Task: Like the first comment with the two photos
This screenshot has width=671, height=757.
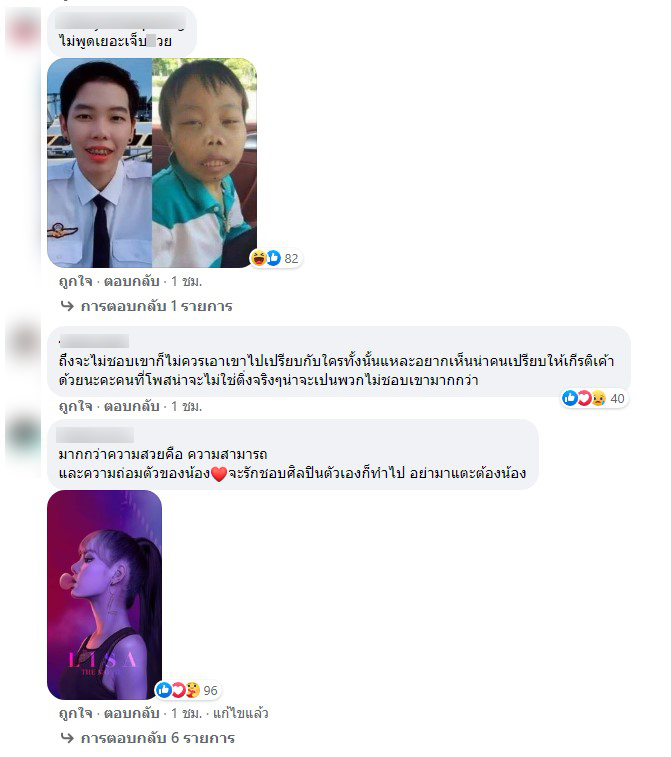Action: [x=75, y=281]
